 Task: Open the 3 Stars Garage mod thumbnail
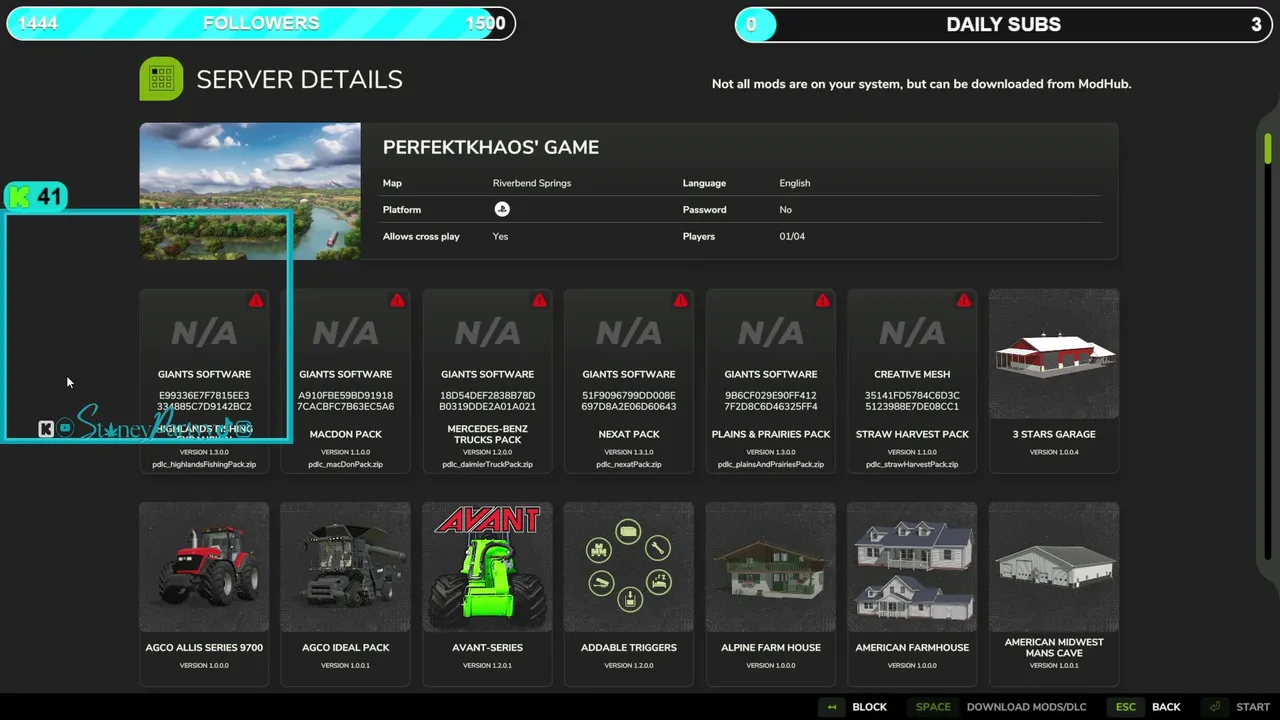click(x=1054, y=354)
